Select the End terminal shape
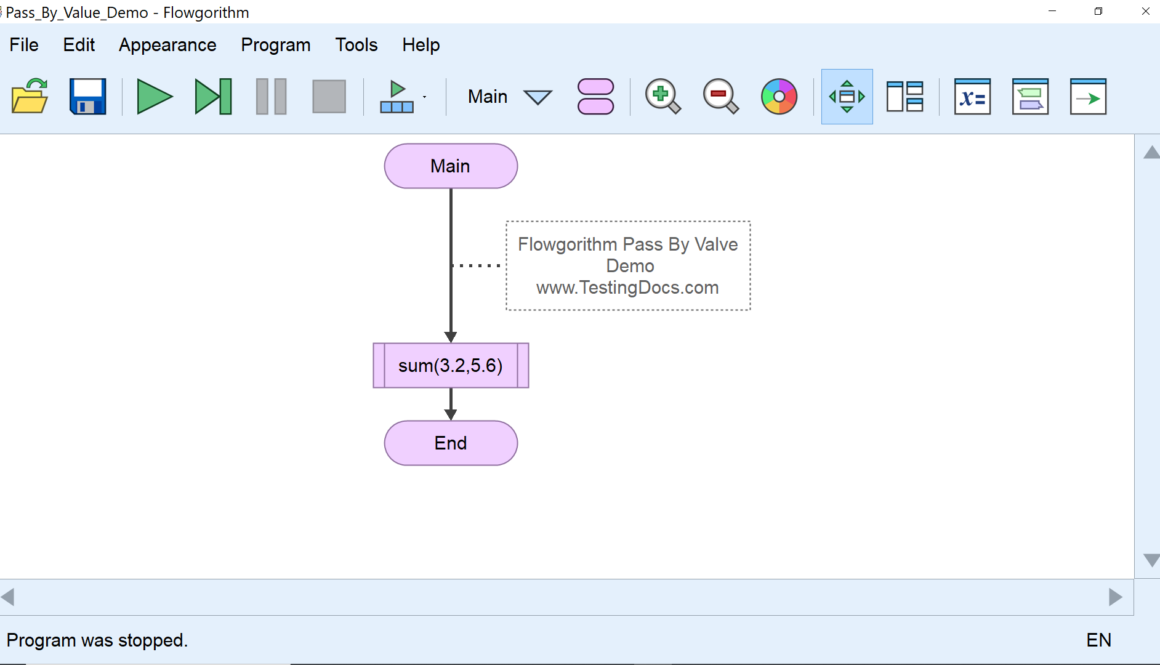 [451, 443]
